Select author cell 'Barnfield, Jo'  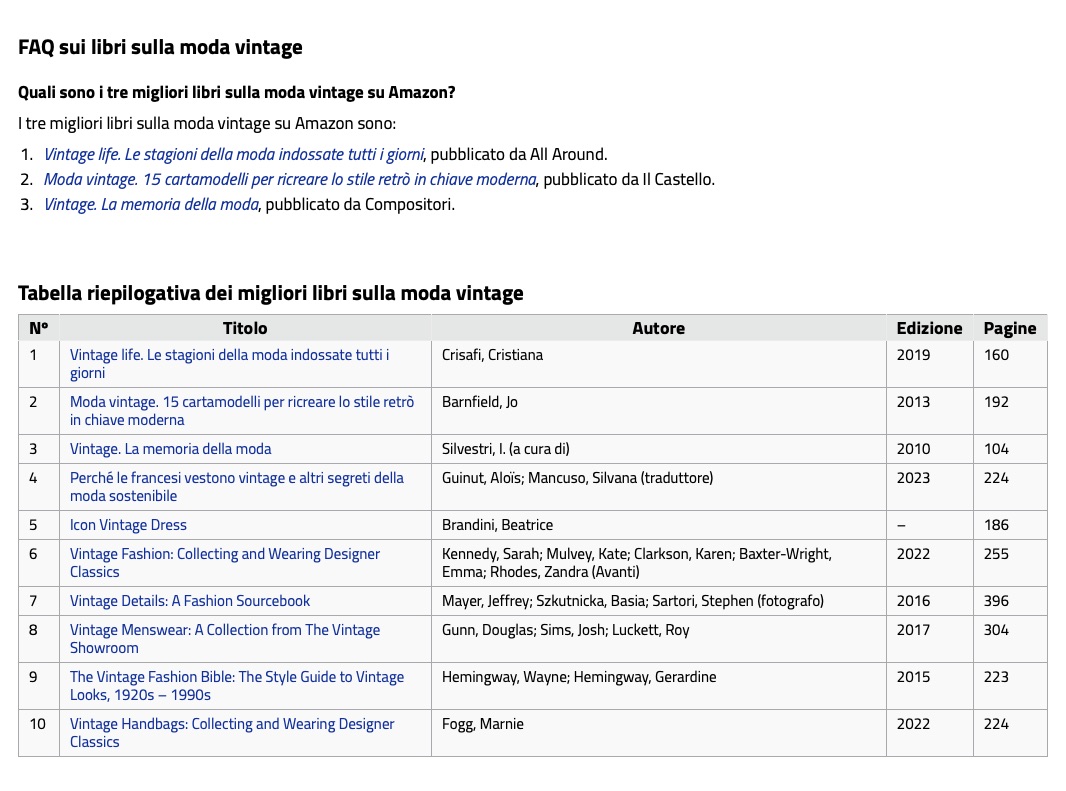click(x=659, y=411)
